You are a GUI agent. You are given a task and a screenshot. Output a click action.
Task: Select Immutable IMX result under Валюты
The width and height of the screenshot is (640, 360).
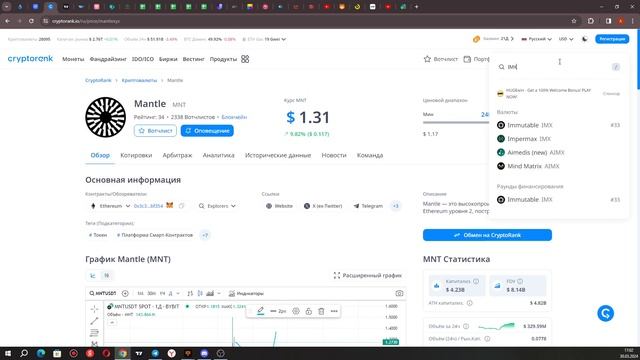(558, 125)
